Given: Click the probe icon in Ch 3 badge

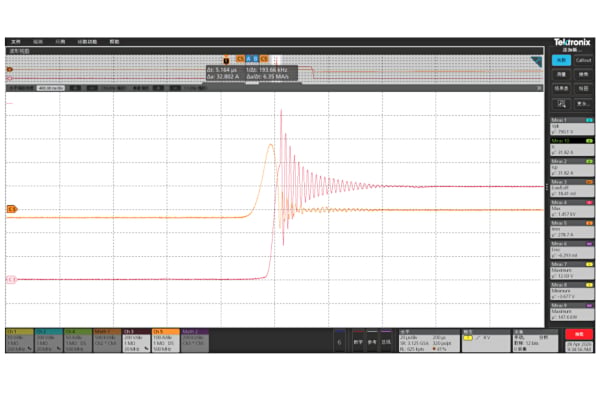Looking at the screenshot, I should pos(146,349).
